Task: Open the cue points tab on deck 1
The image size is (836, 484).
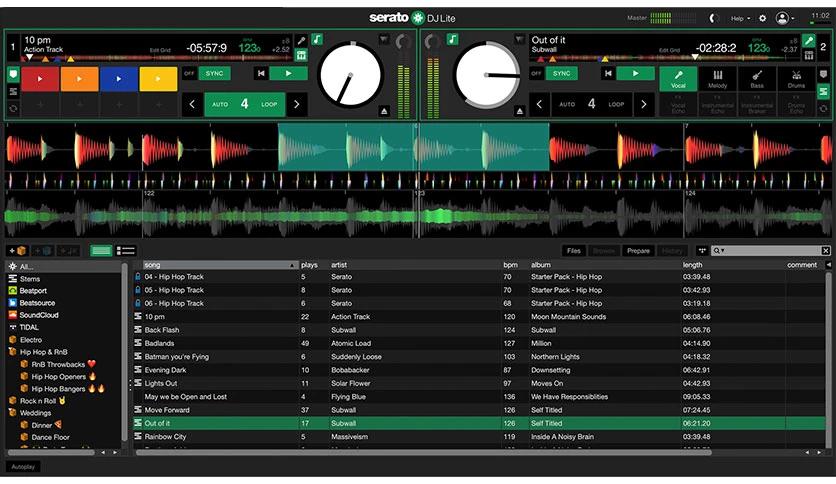Action: 13,74
